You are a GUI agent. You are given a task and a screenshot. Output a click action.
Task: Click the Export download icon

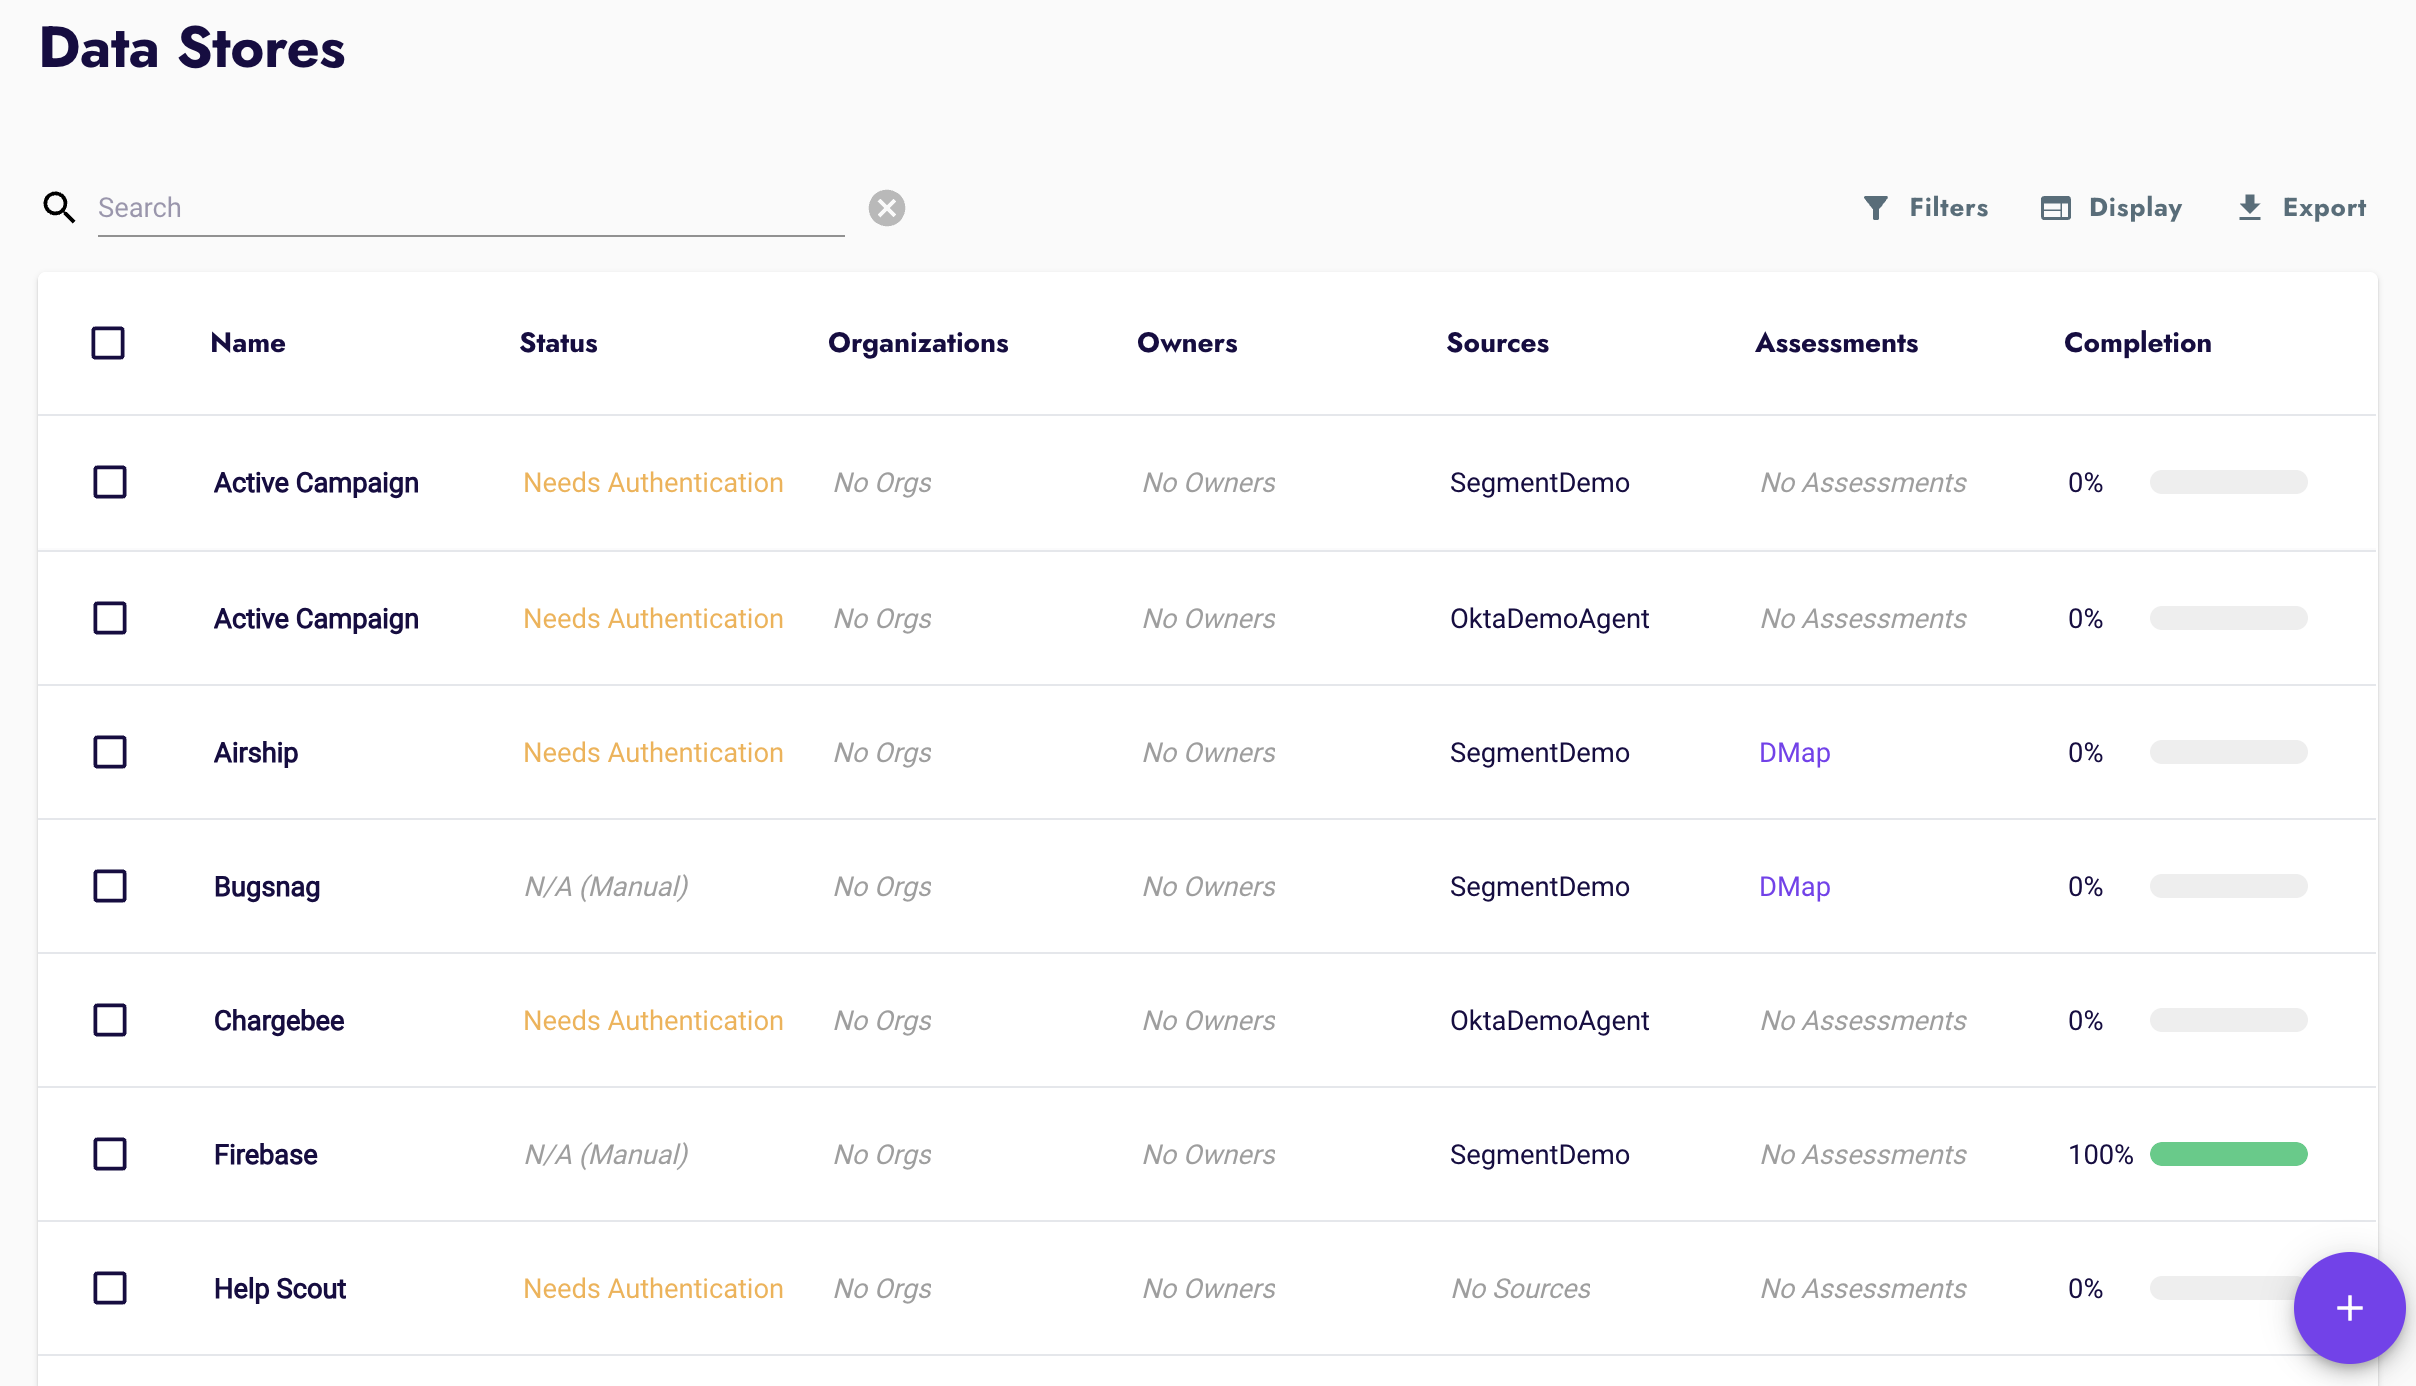[x=2250, y=207]
